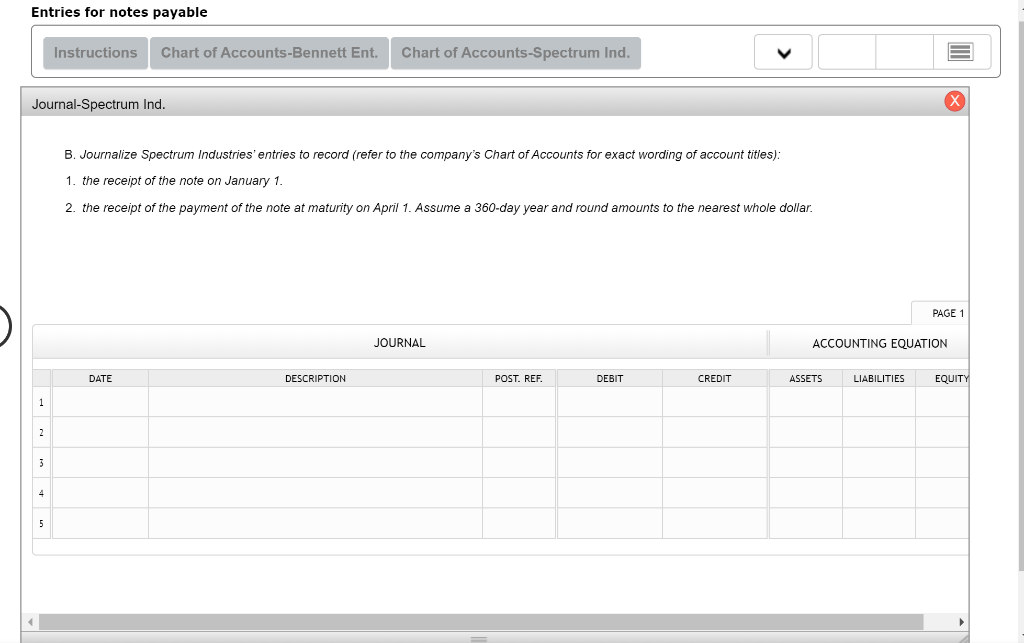
Task: Click the description field in row 5
Action: coord(315,524)
